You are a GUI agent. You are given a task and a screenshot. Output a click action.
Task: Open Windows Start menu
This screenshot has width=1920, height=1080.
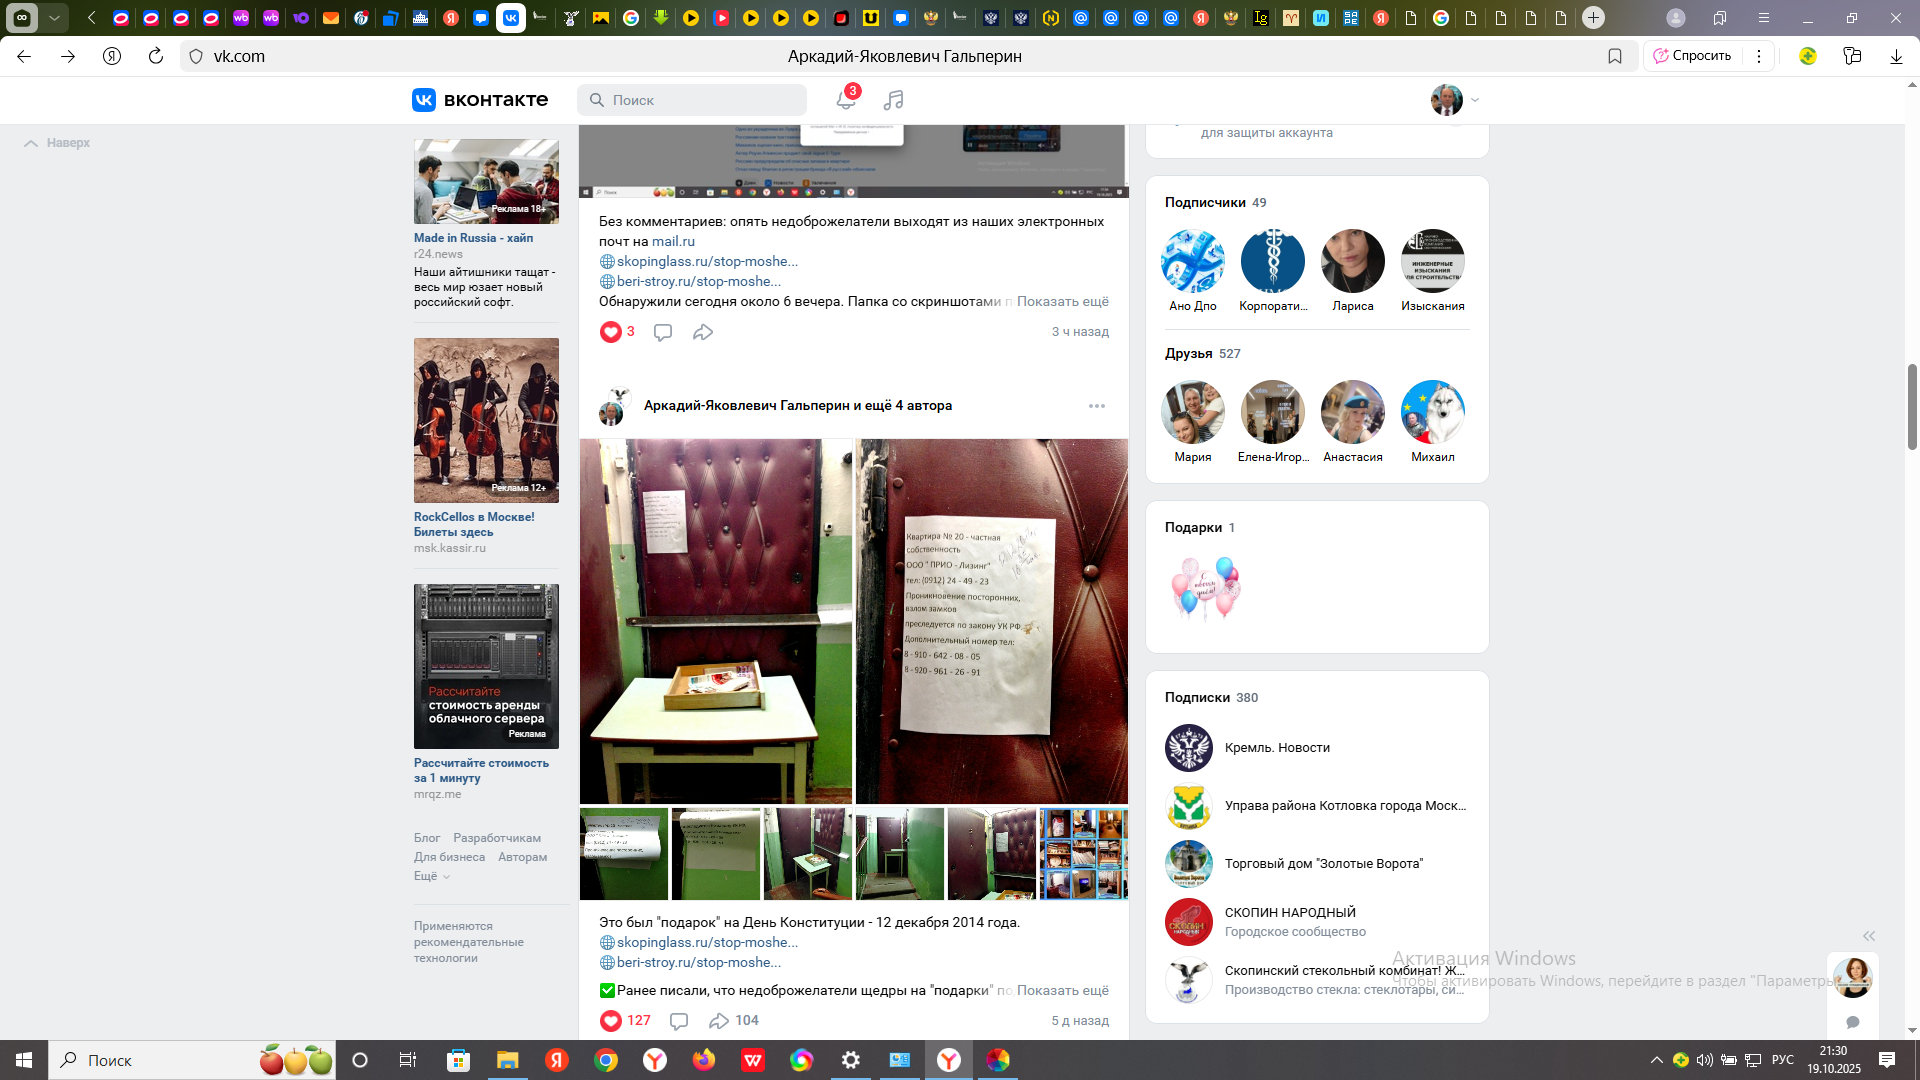coord(23,1060)
